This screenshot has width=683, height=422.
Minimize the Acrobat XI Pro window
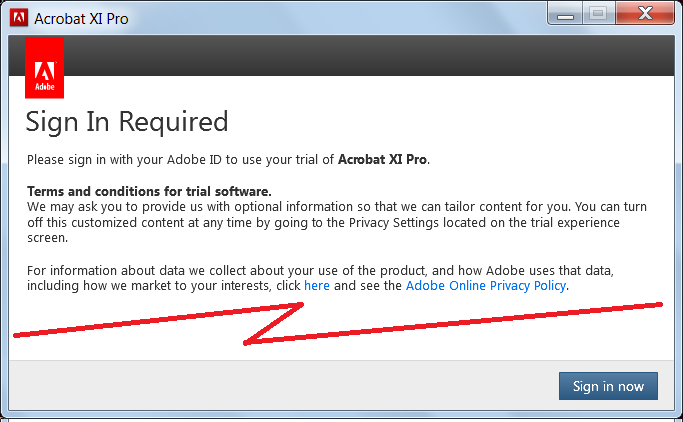(x=565, y=14)
